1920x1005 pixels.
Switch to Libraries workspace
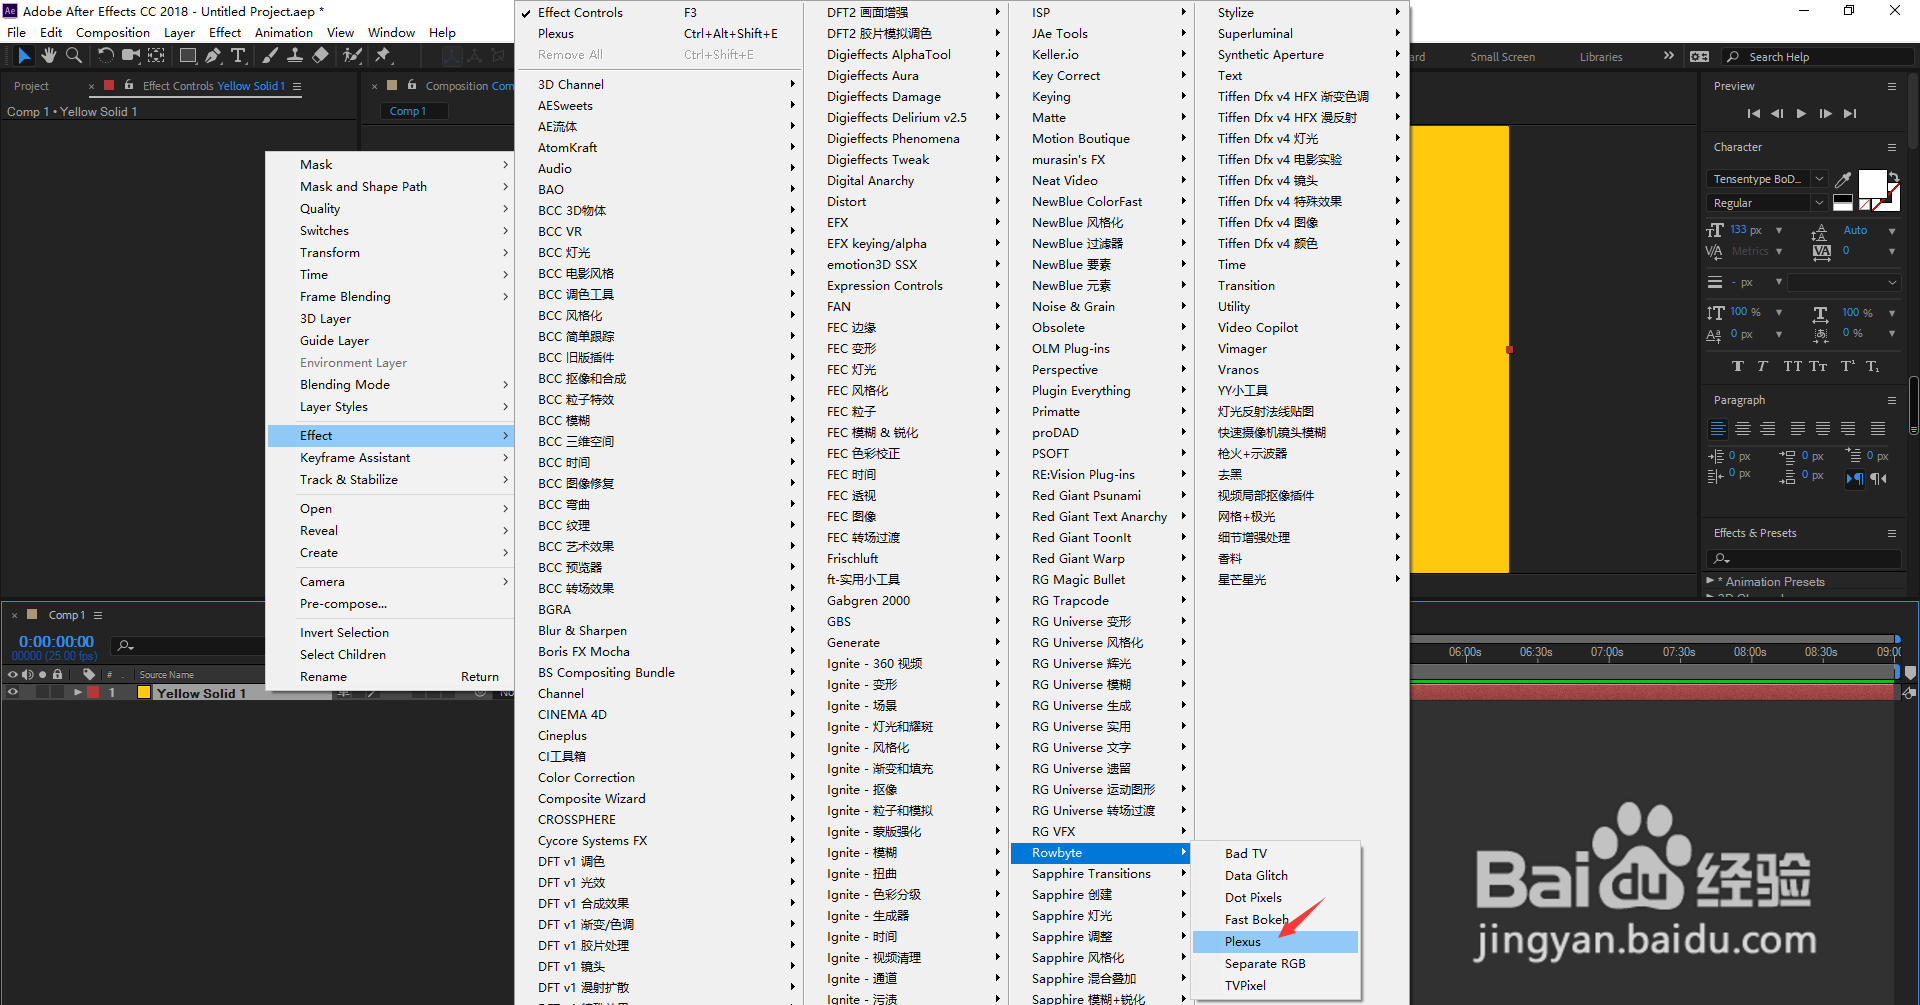(1601, 57)
